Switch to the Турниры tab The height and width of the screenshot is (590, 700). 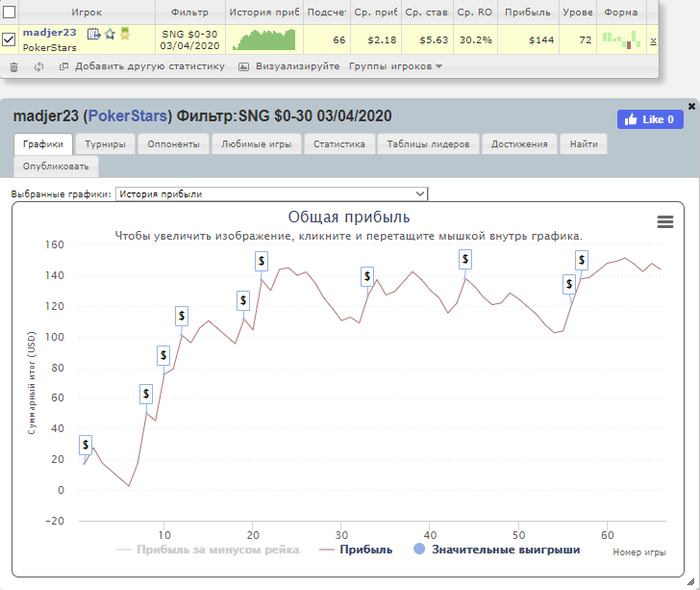click(105, 144)
